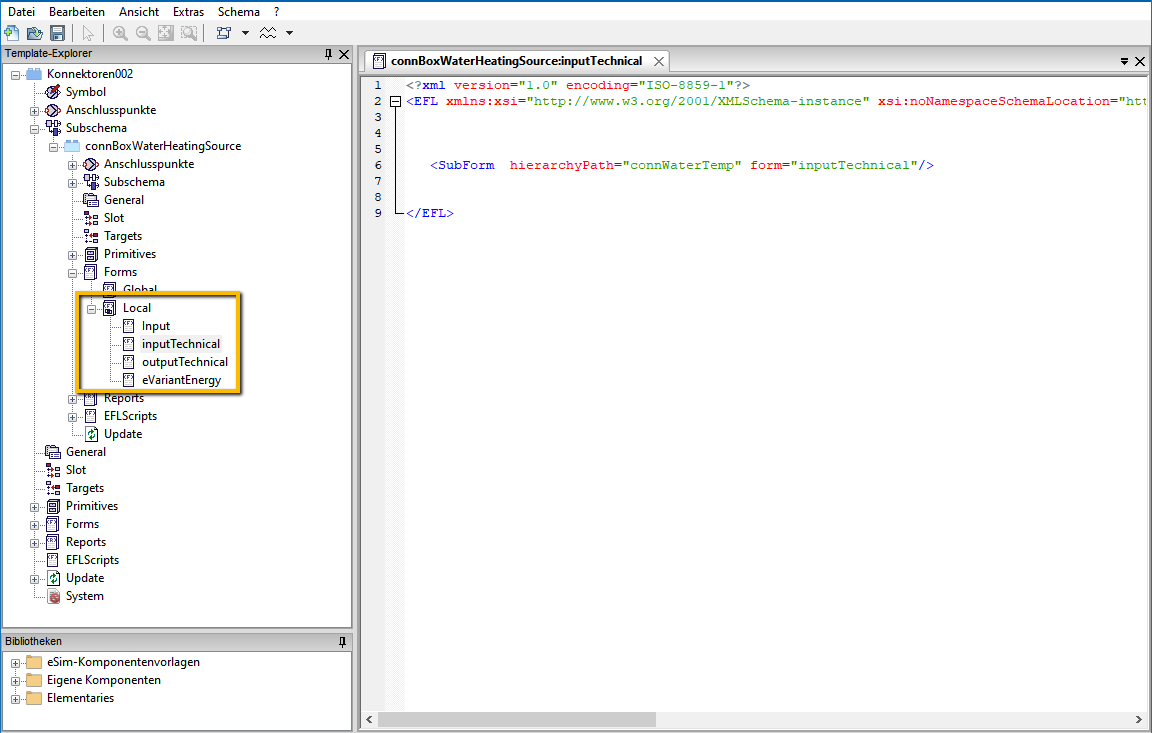Click the top-level EFLScripts icon

coord(53,560)
